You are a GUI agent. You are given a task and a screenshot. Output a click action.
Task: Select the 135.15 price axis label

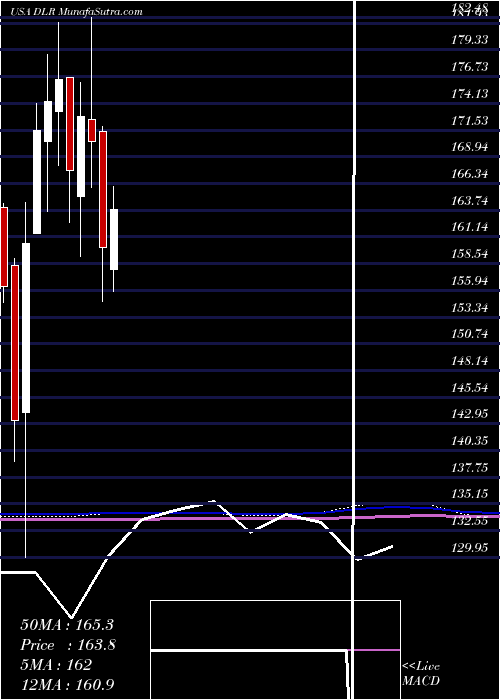pyautogui.click(x=469, y=494)
